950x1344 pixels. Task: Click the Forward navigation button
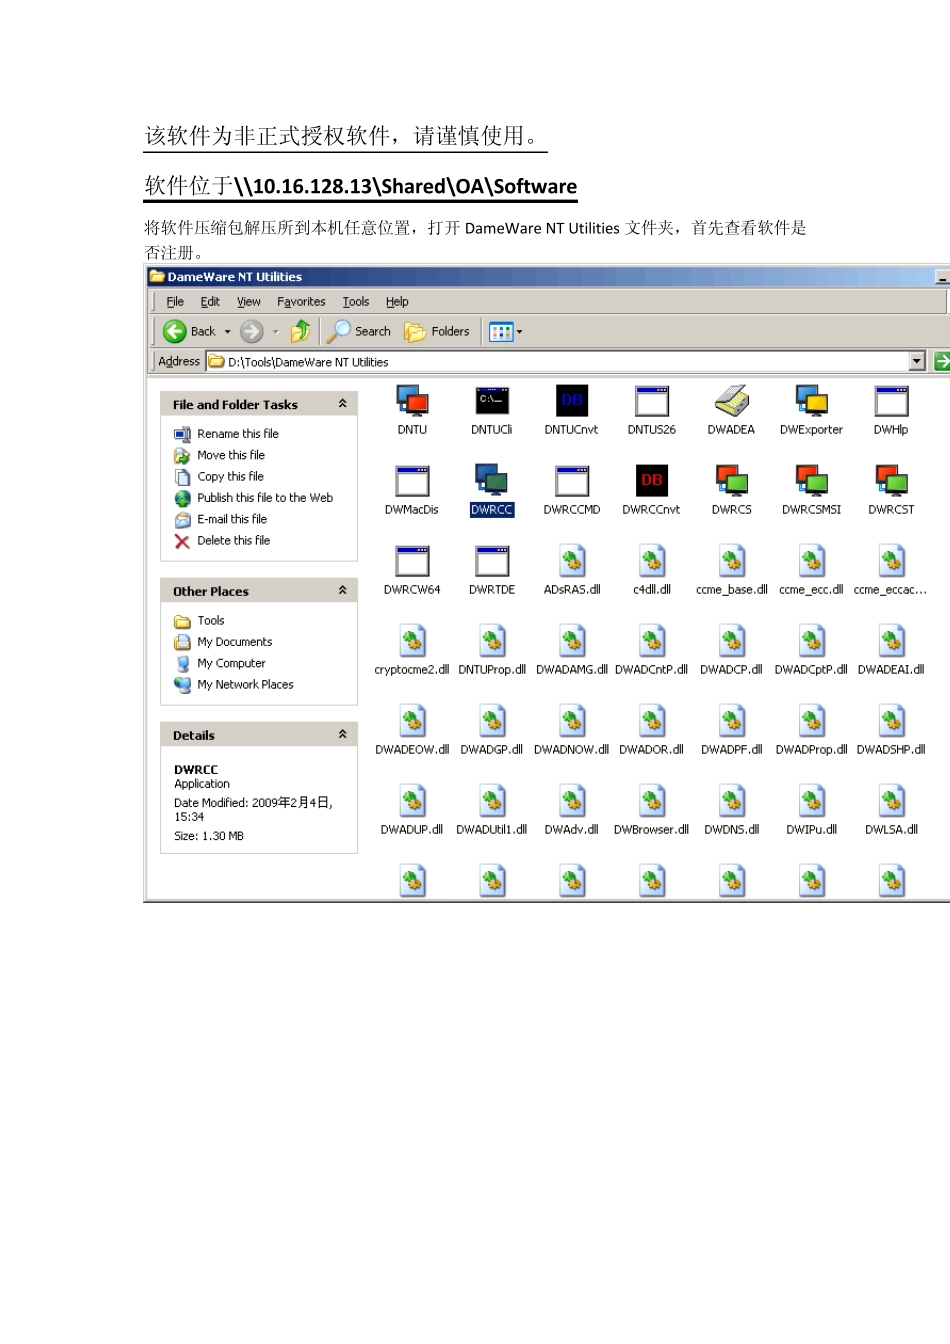click(252, 331)
